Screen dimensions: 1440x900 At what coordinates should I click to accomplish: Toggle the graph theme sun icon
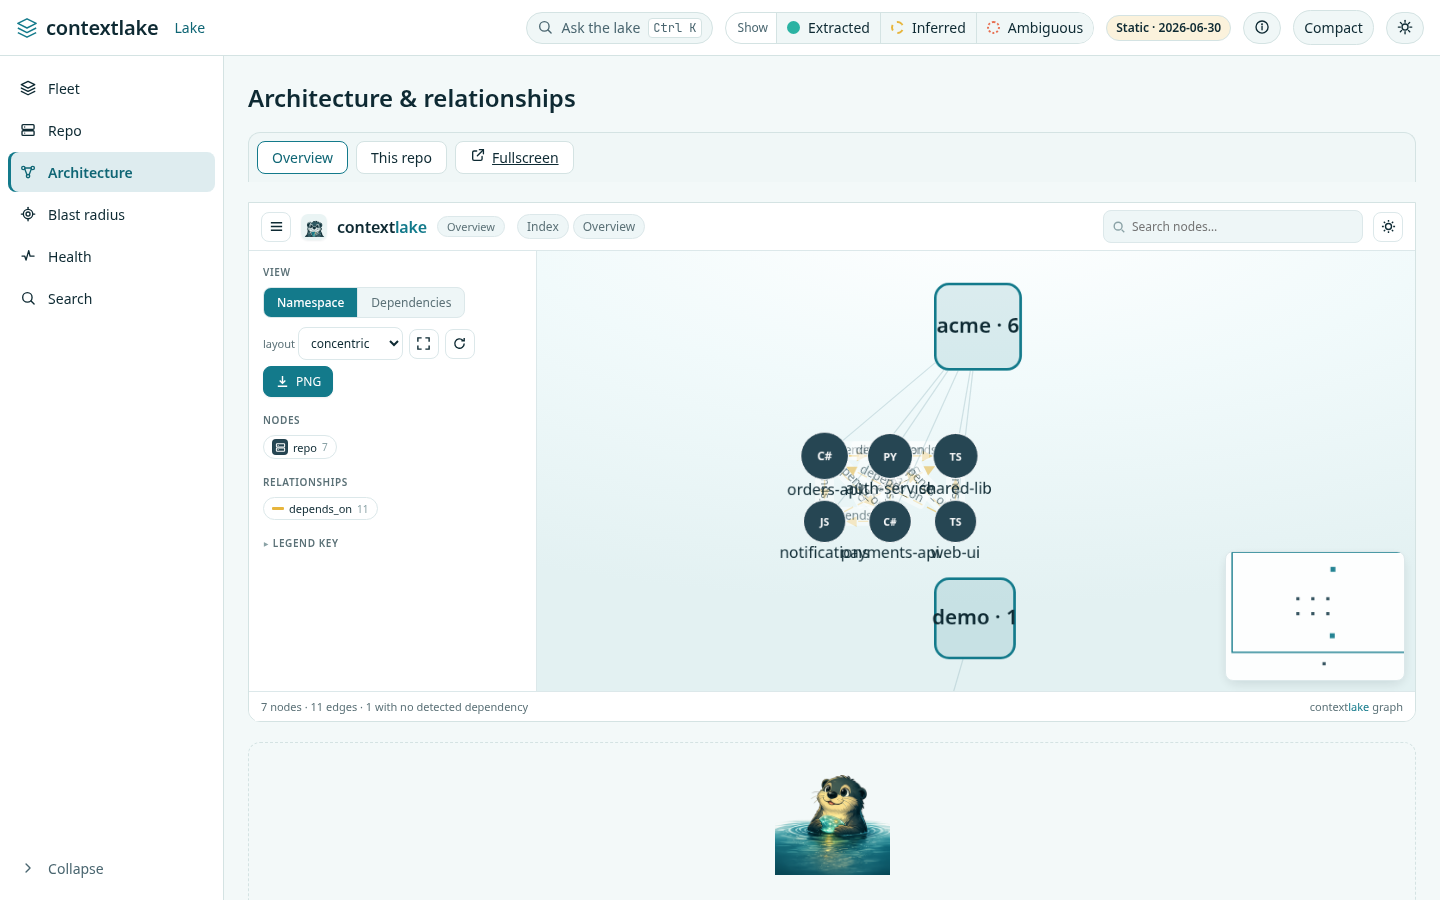pyautogui.click(x=1388, y=227)
